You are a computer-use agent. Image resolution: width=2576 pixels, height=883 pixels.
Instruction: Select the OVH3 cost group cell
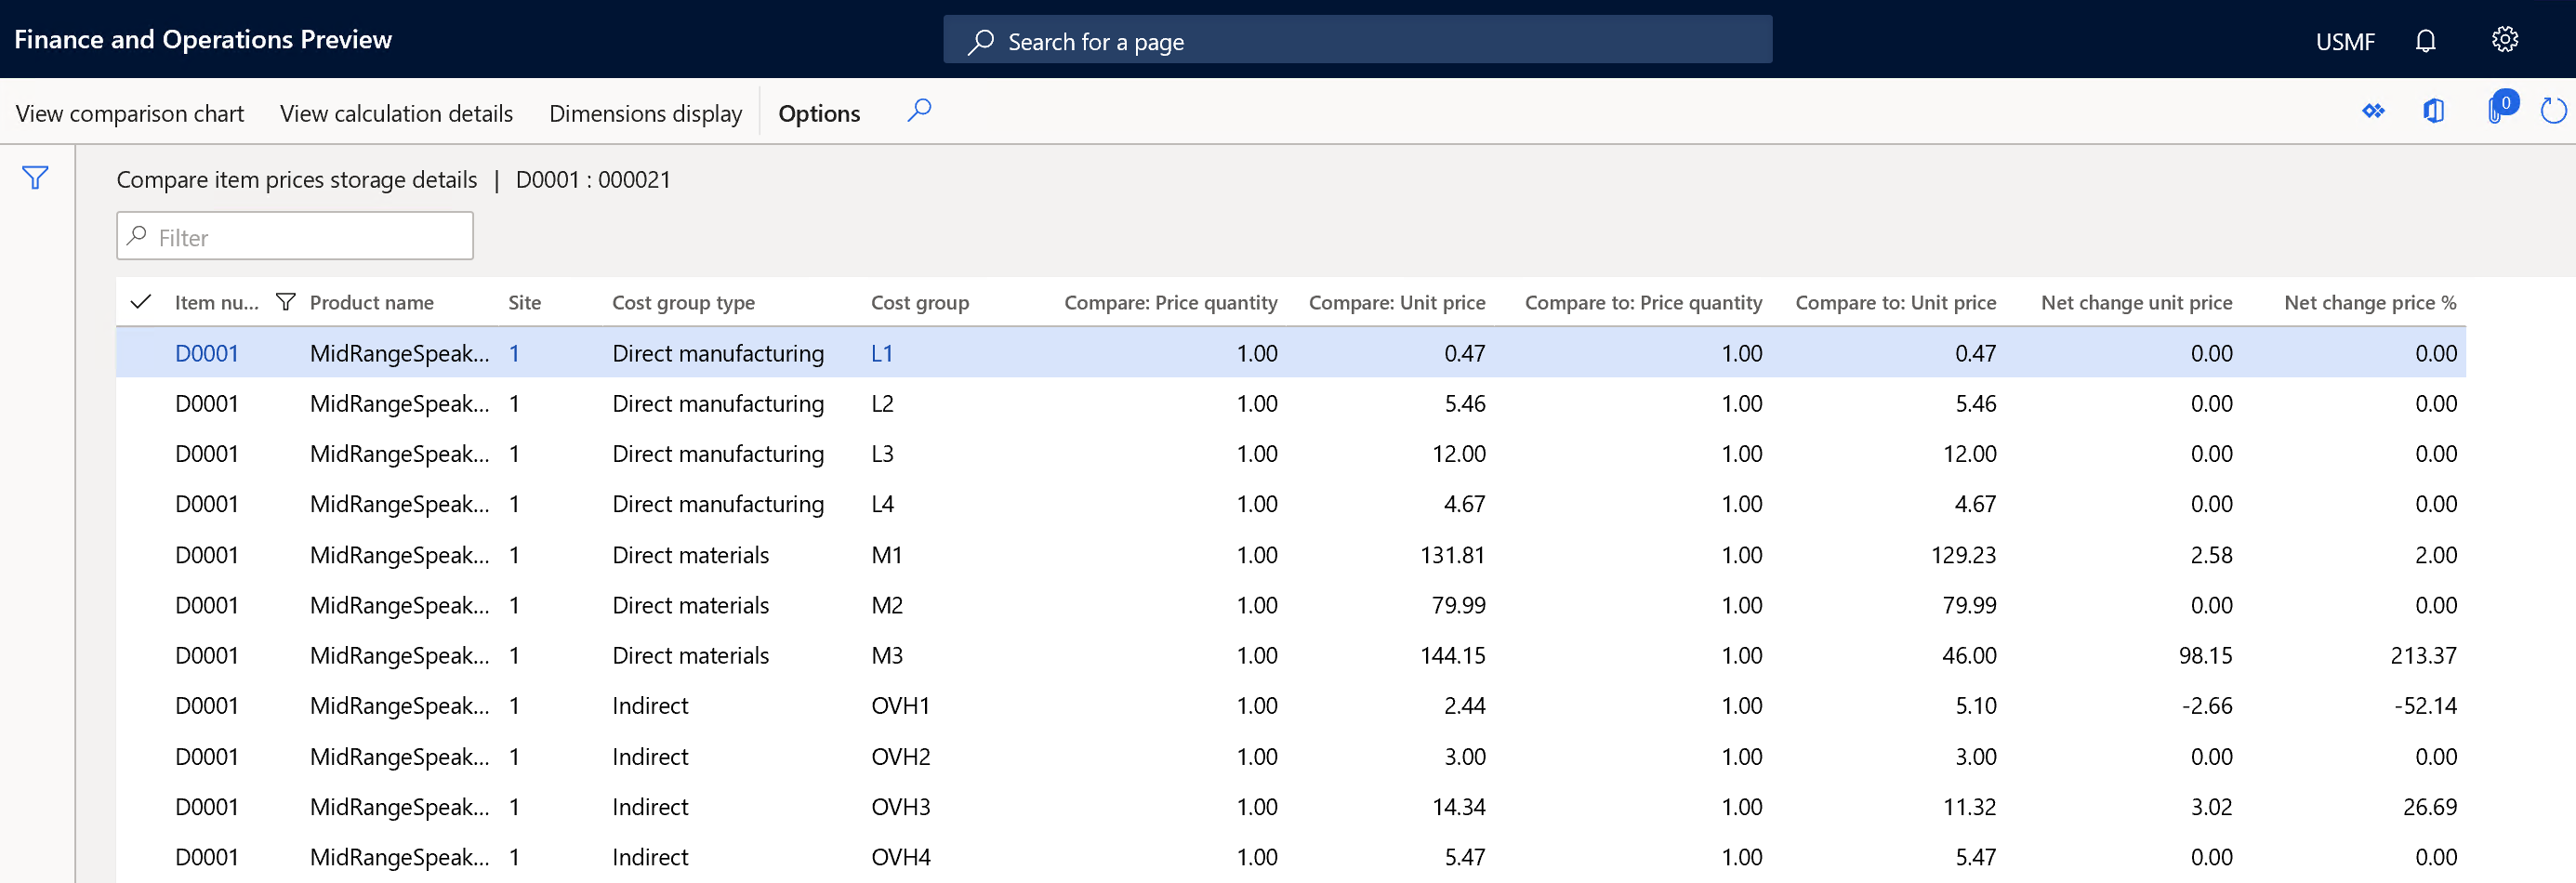pos(900,806)
